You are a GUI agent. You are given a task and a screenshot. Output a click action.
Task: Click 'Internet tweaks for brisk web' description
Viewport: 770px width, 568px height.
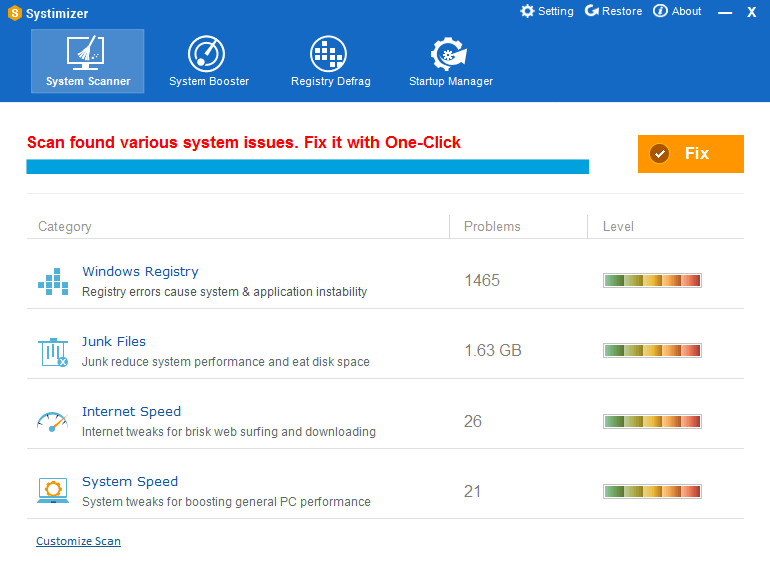(229, 432)
